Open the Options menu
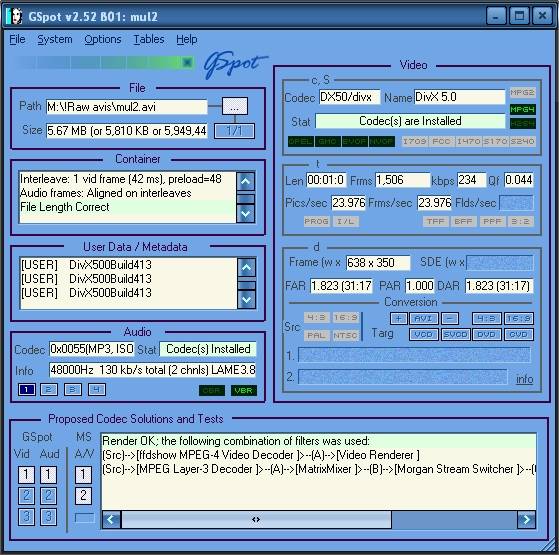 coord(103,39)
